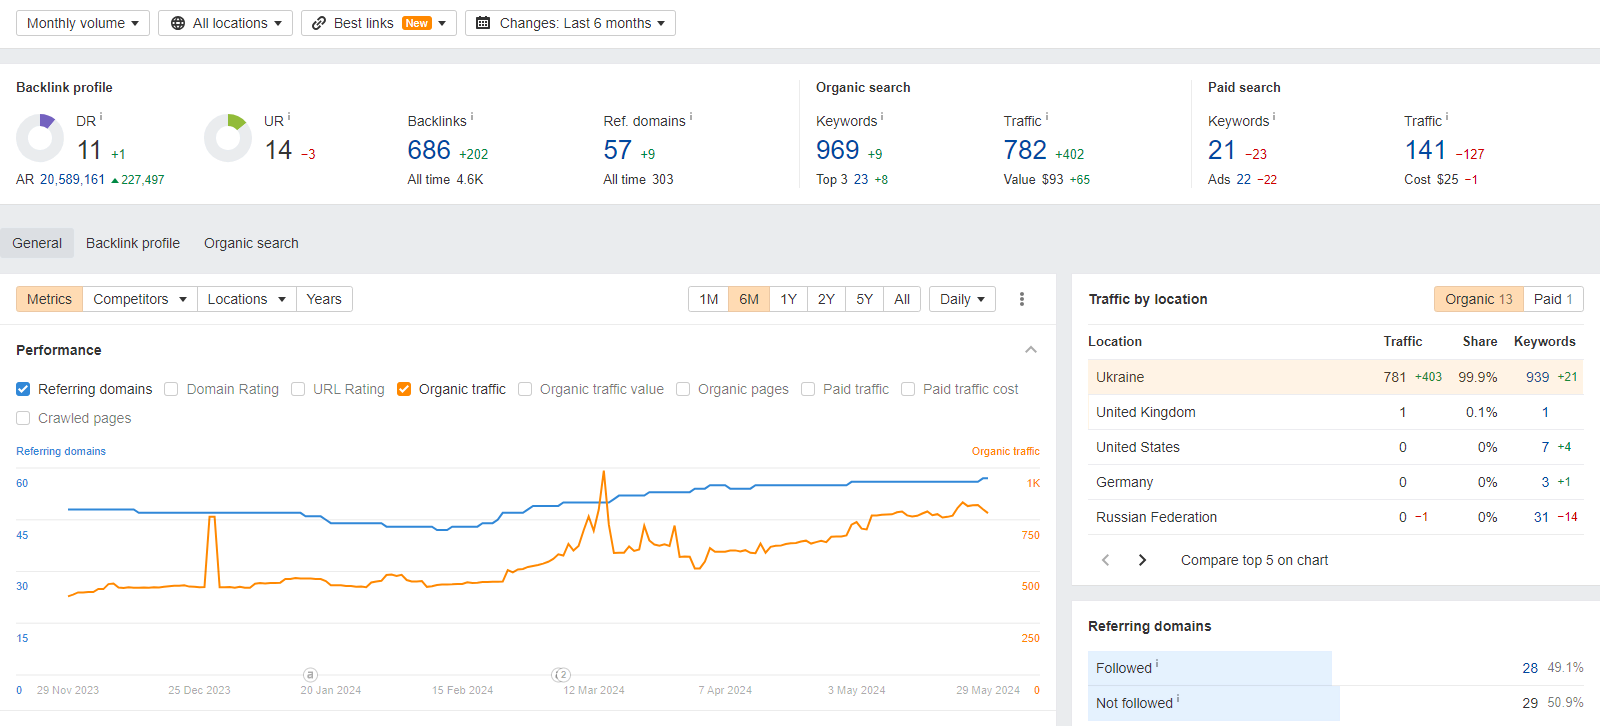The width and height of the screenshot is (1600, 726).
Task: Click the DR donut chart icon
Action: click(40, 138)
